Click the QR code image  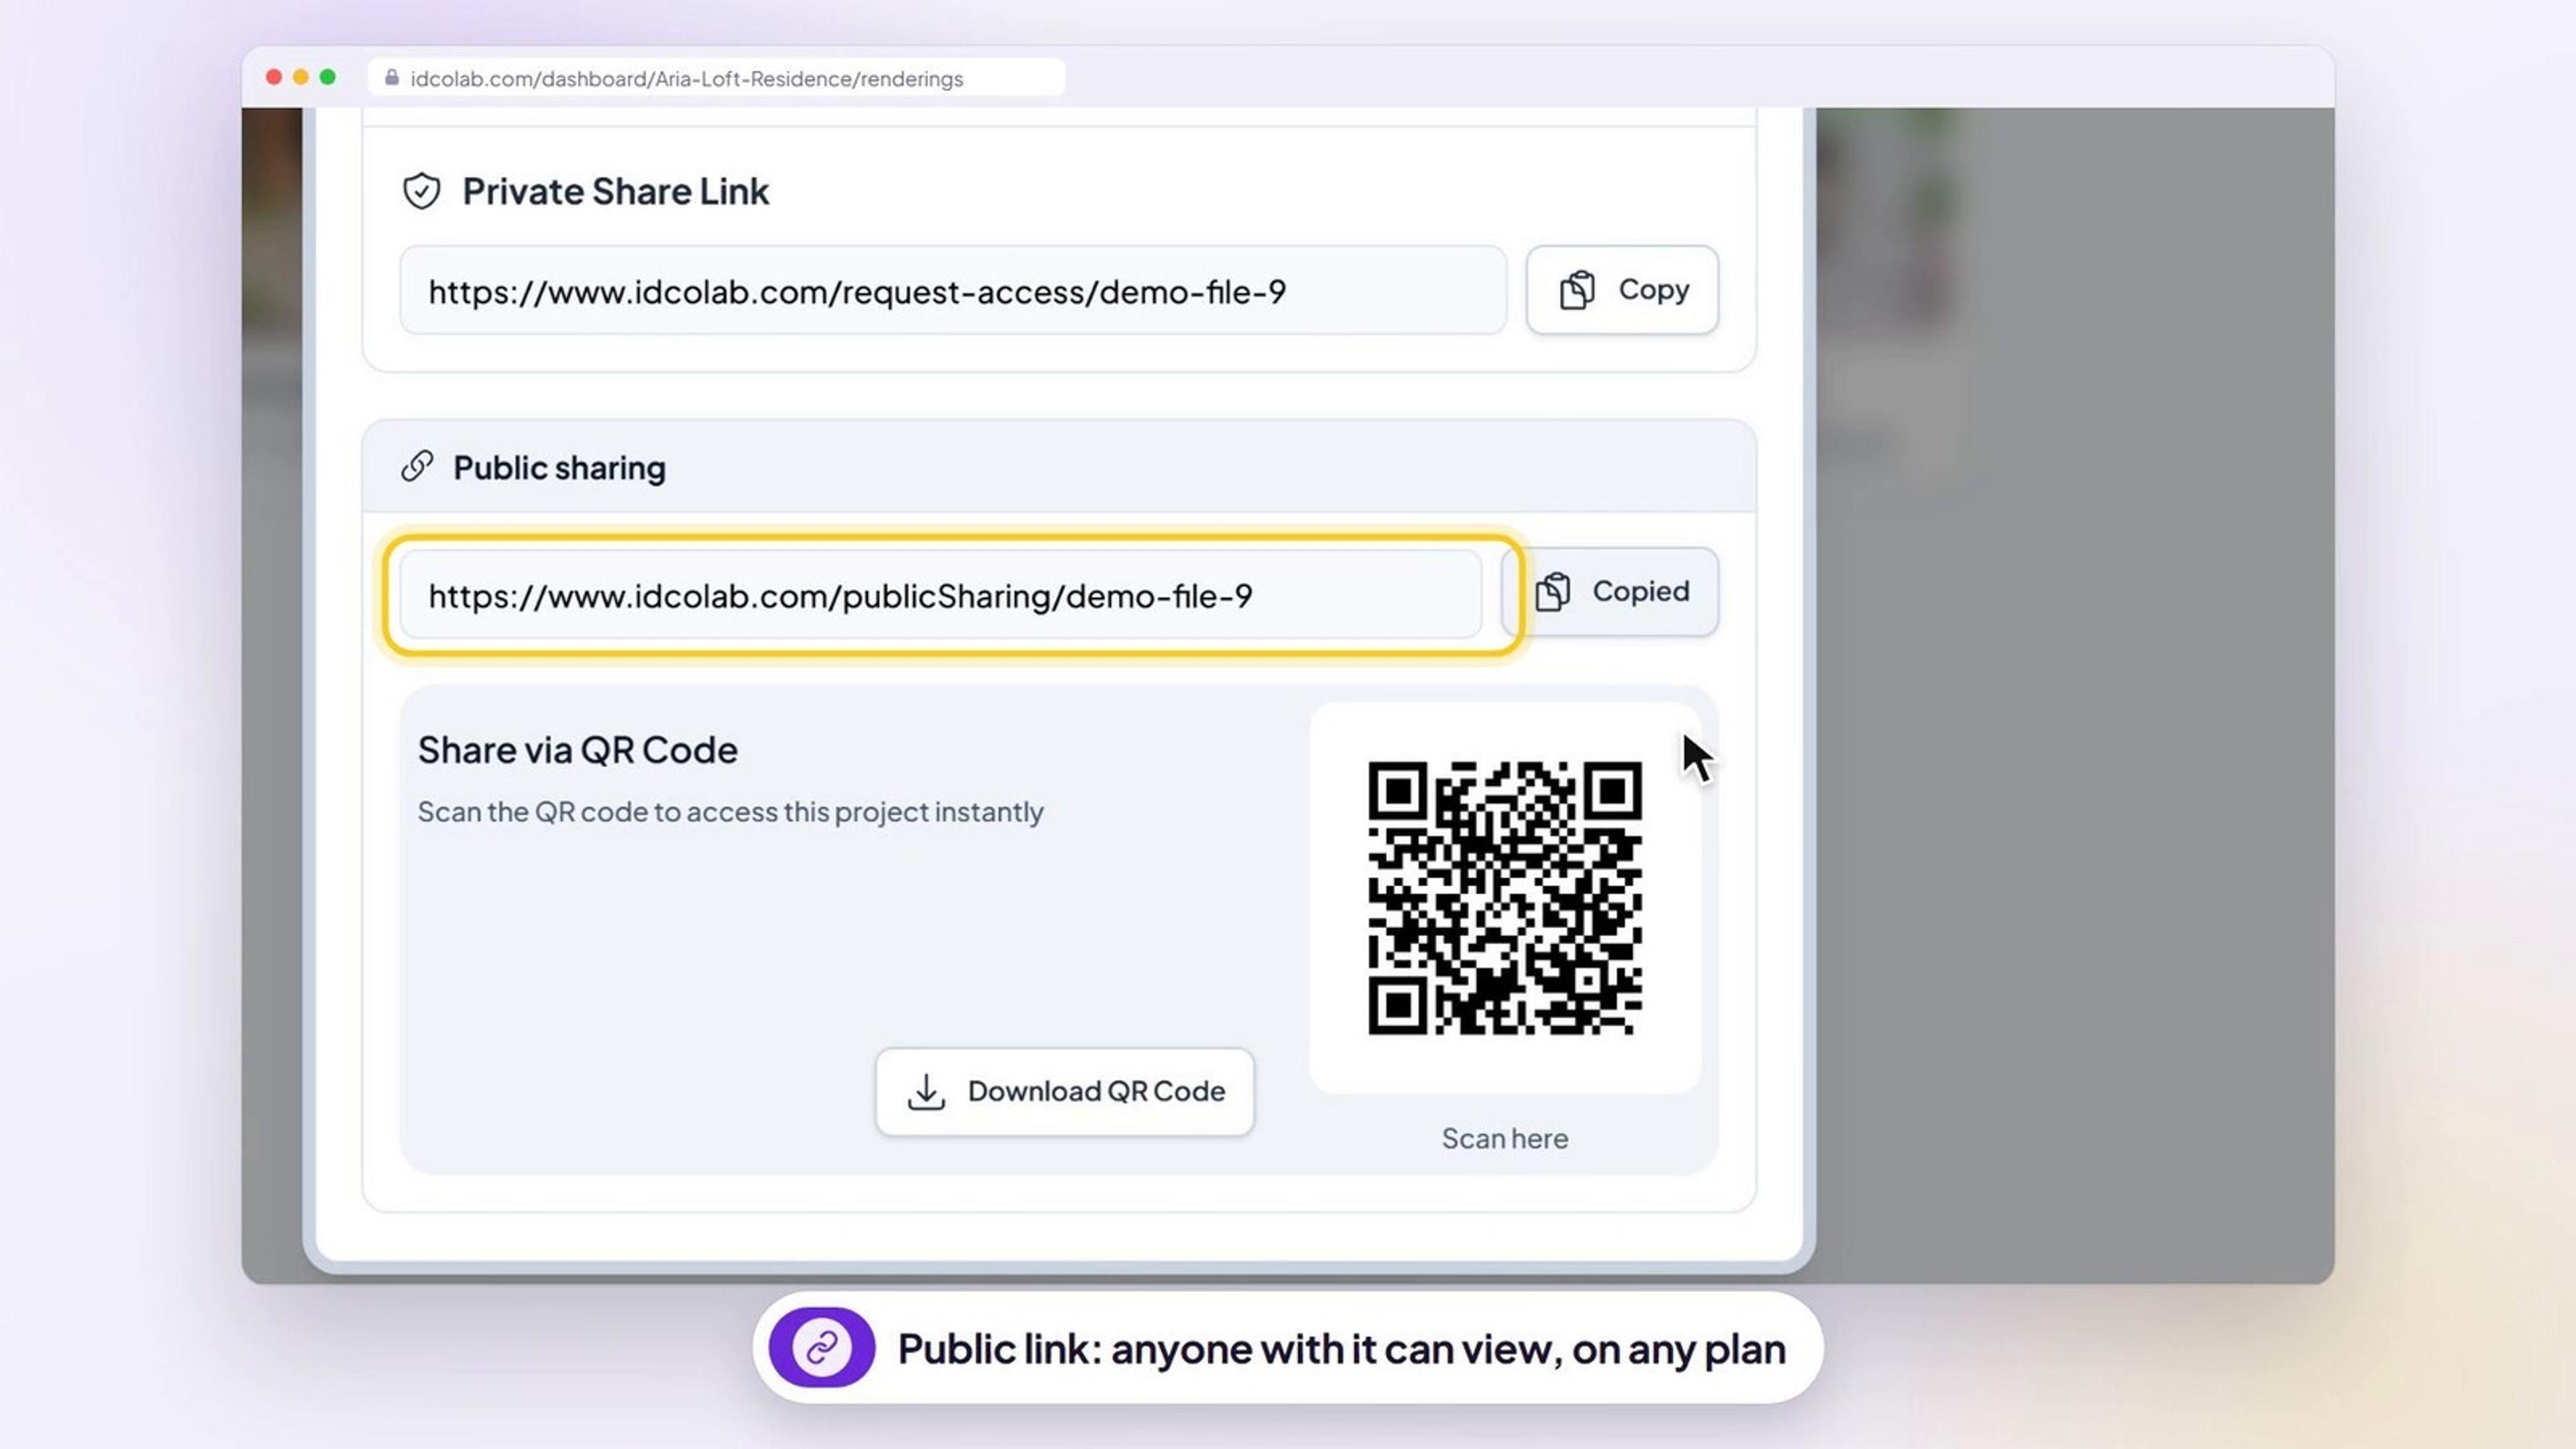[1504, 897]
